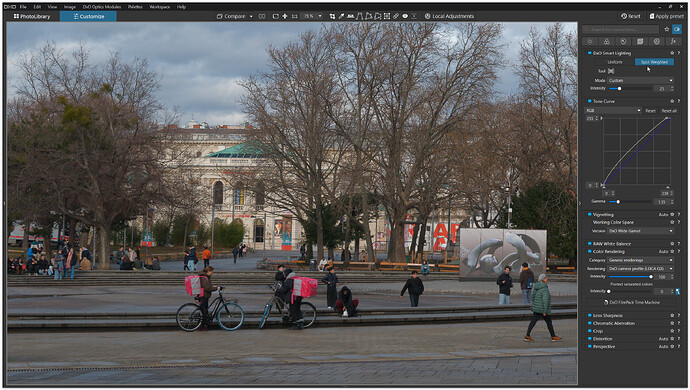The image size is (690, 390).
Task: Show the Color corrections palette group
Action: [x=607, y=41]
